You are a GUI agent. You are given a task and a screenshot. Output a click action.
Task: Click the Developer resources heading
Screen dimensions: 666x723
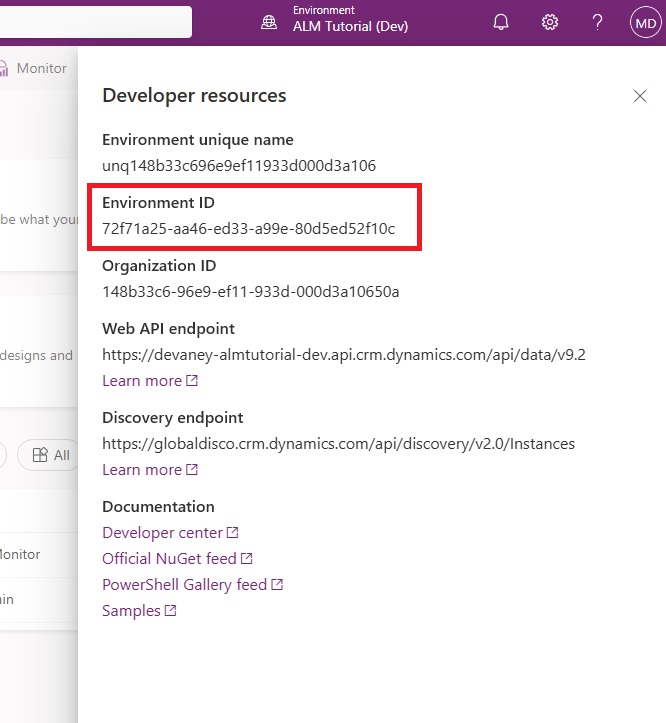click(194, 96)
